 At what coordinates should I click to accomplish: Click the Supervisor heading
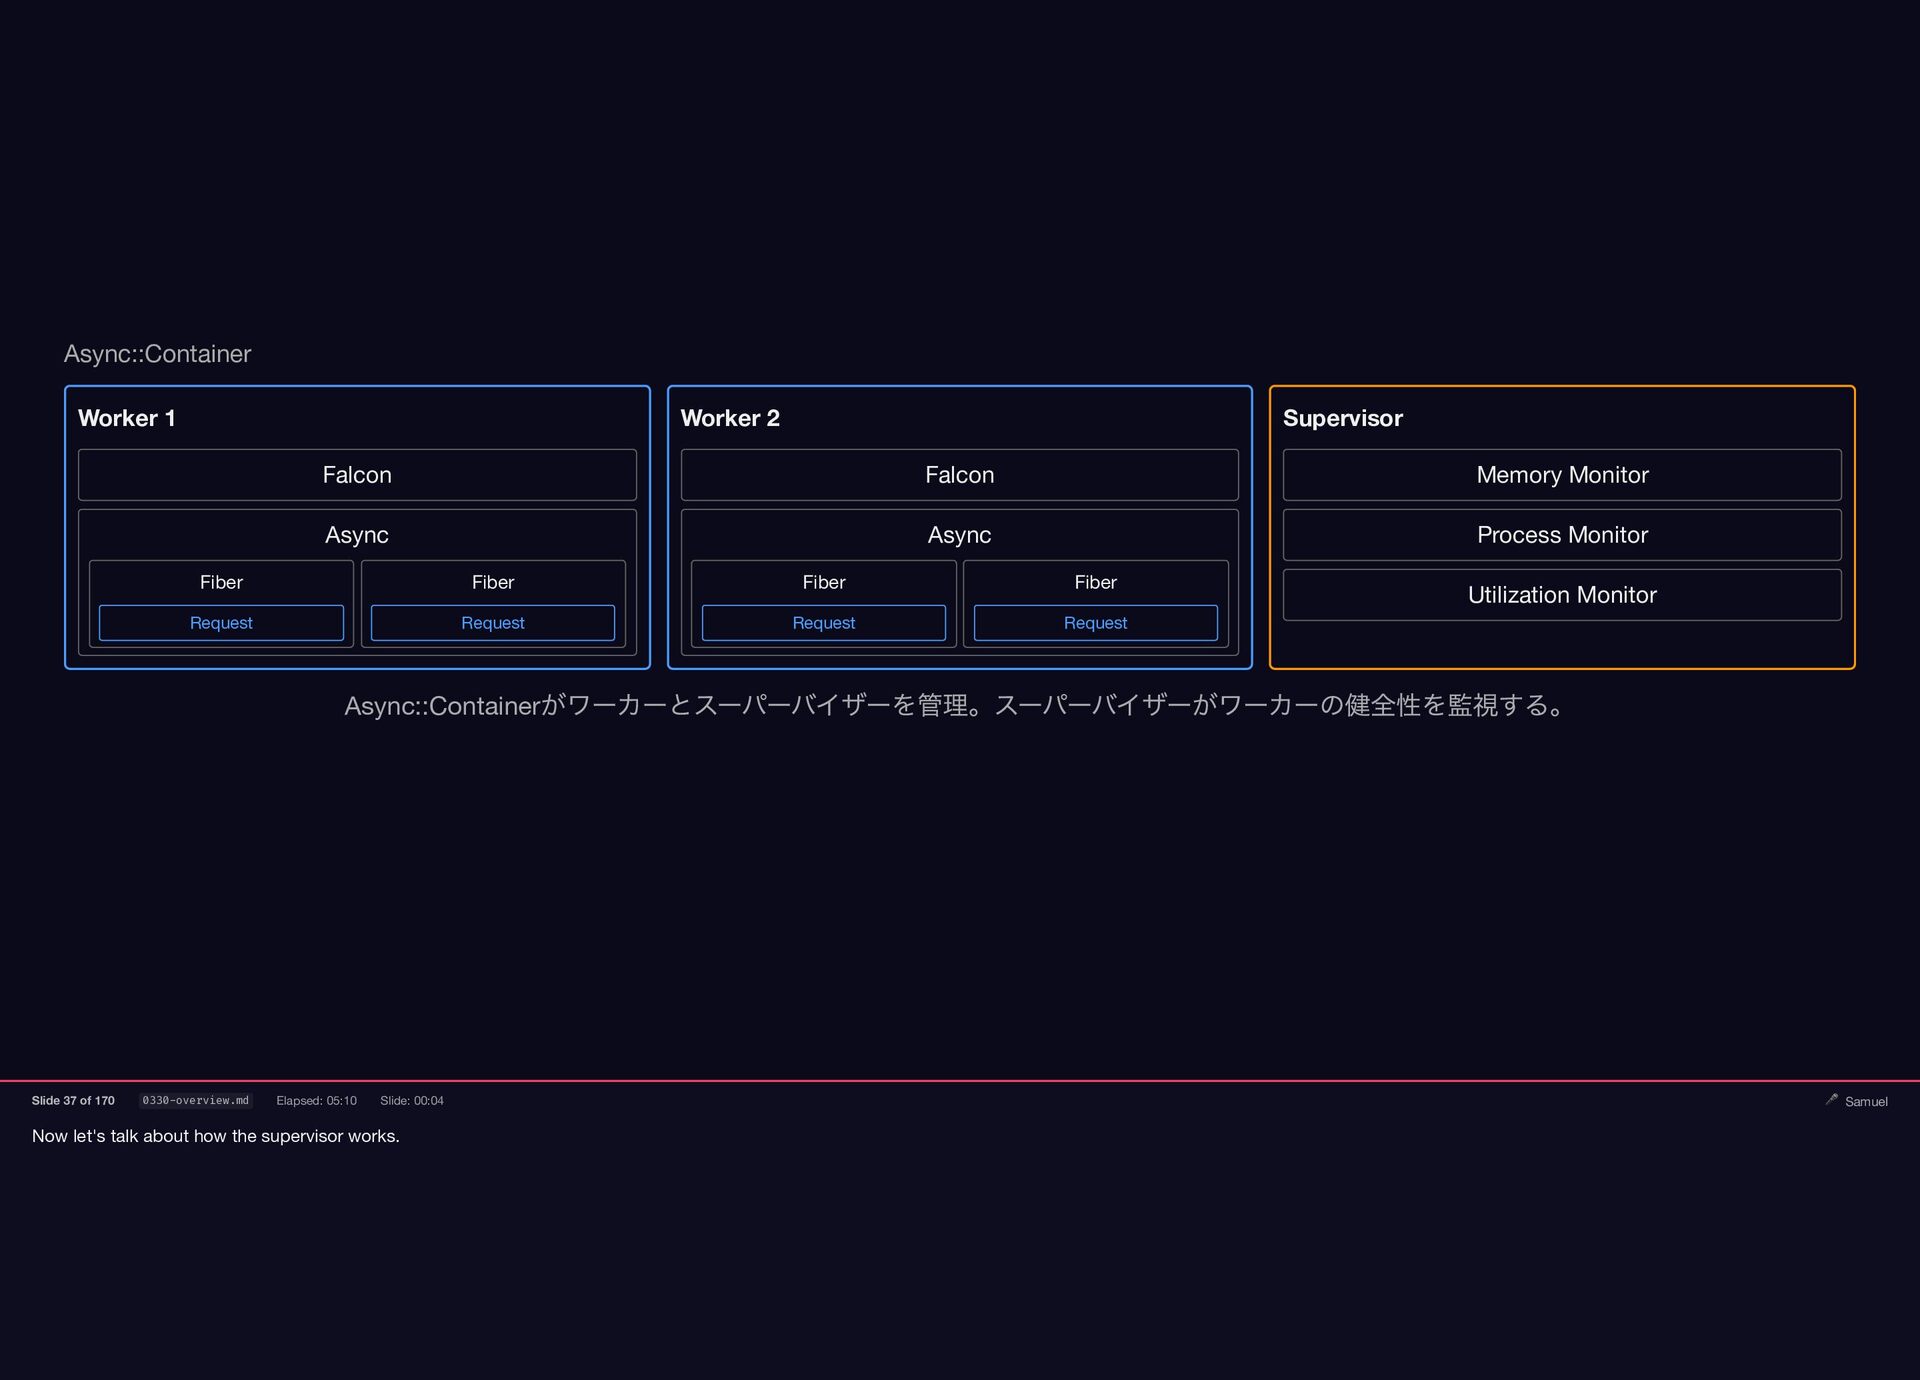1342,418
